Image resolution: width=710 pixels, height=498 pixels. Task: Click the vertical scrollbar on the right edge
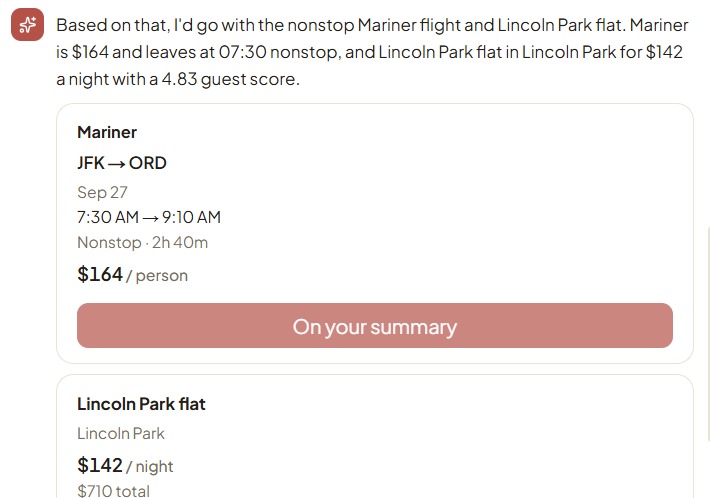[708, 335]
